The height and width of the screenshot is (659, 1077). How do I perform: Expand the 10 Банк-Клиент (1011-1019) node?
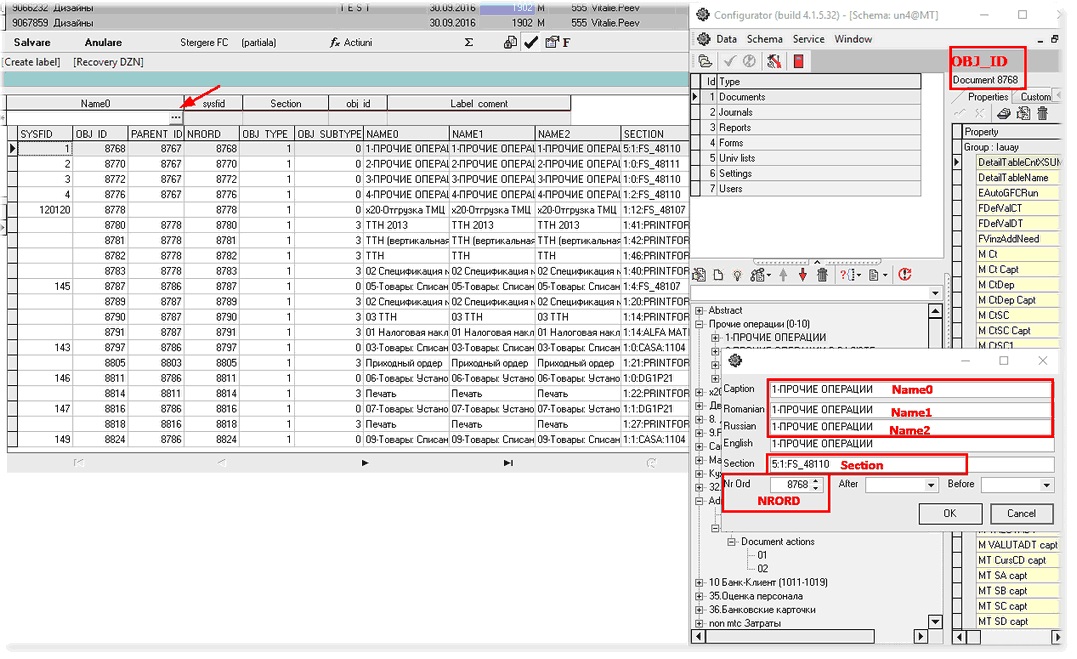coord(699,583)
